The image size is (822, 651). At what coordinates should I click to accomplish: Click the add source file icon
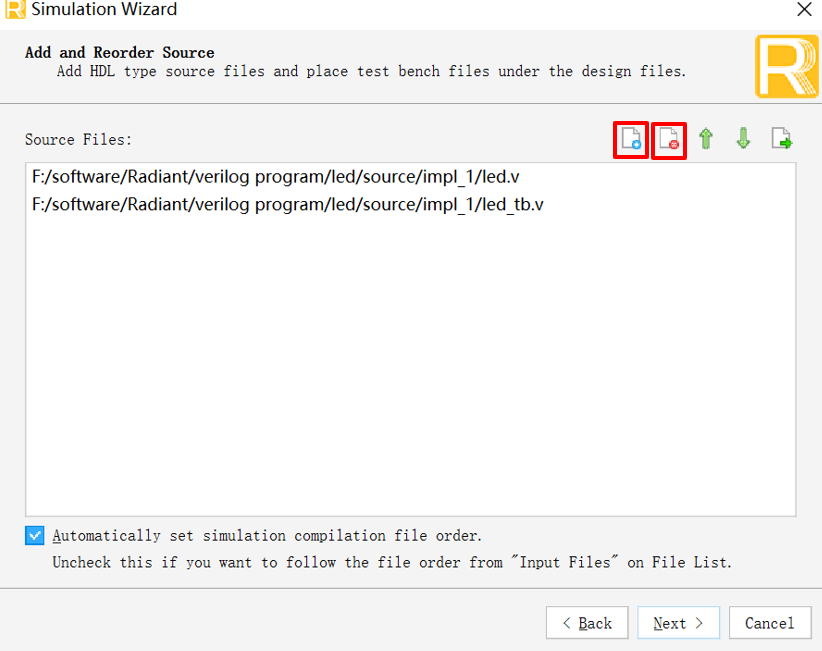[x=631, y=139]
